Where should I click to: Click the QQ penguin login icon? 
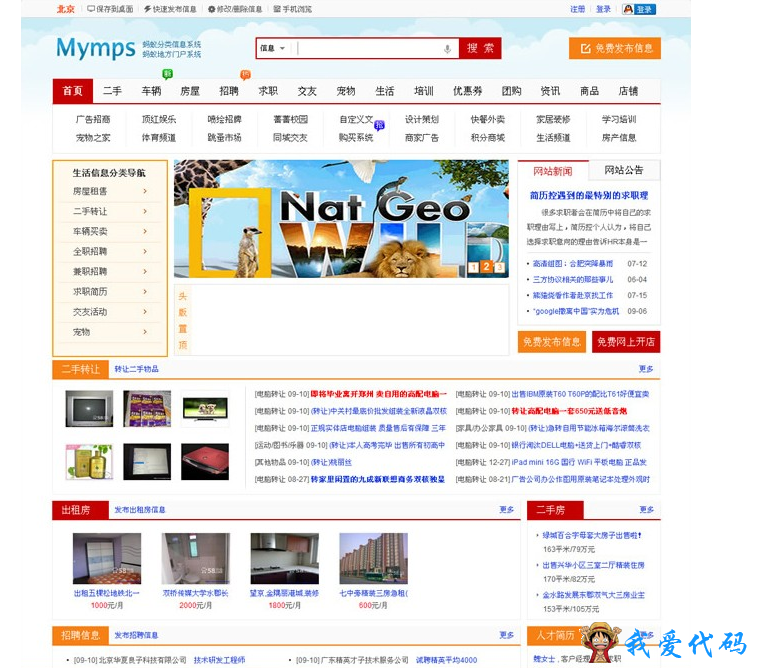[628, 9]
